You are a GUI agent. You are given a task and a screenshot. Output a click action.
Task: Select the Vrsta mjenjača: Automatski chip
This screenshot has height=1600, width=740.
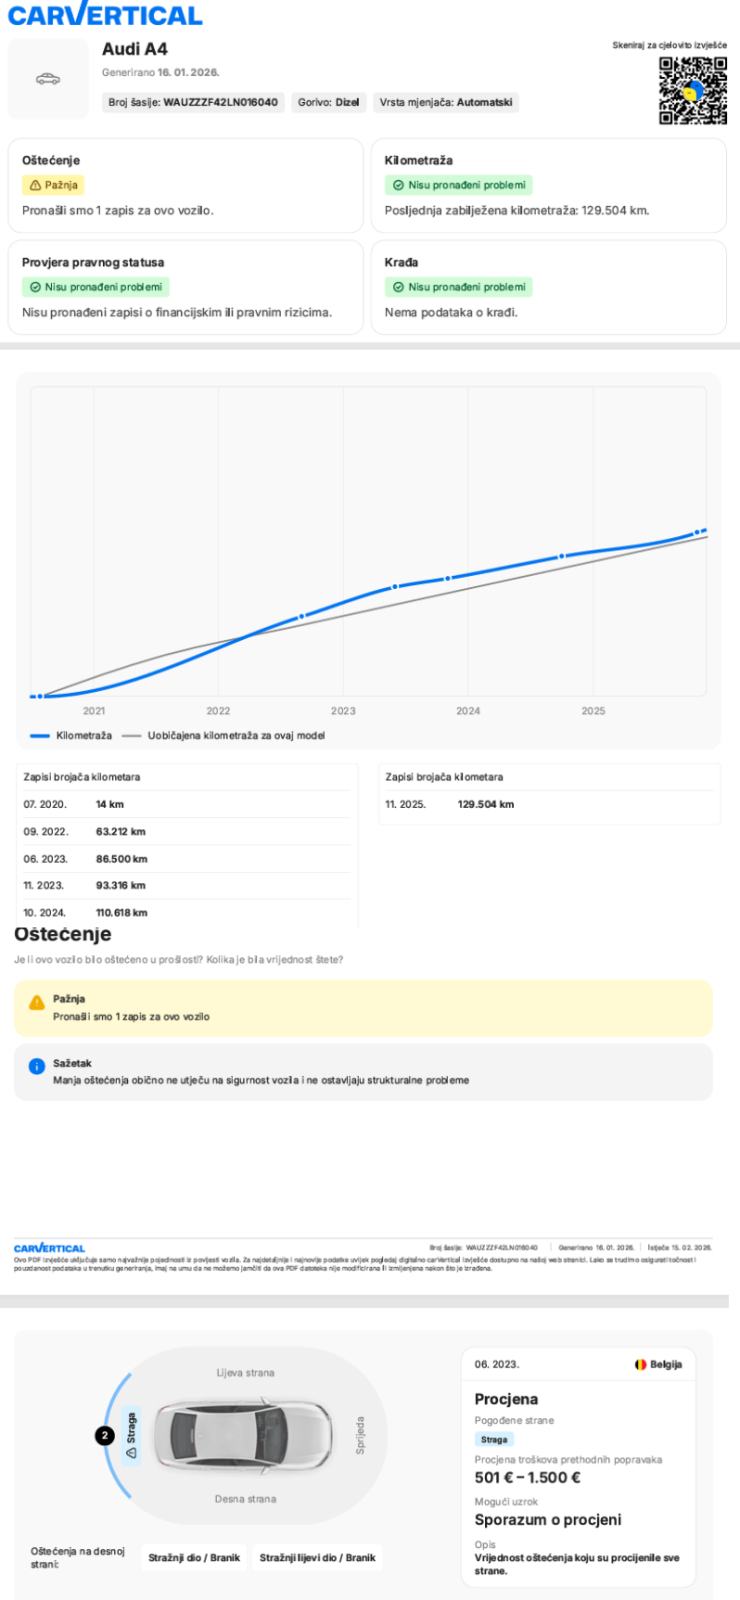(445, 102)
